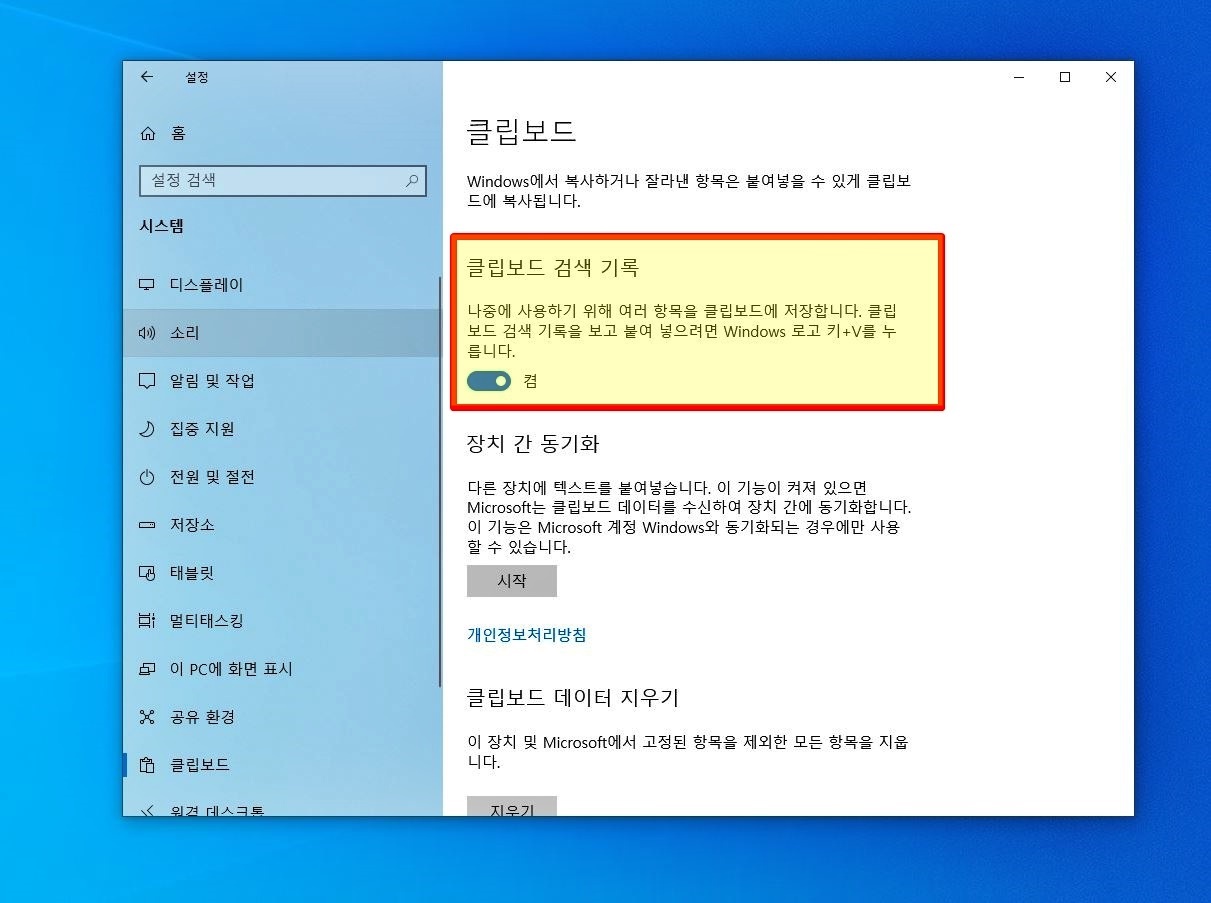Click the 태블릿 tablet icon
Screen dimensions: 1211x903
click(147, 573)
